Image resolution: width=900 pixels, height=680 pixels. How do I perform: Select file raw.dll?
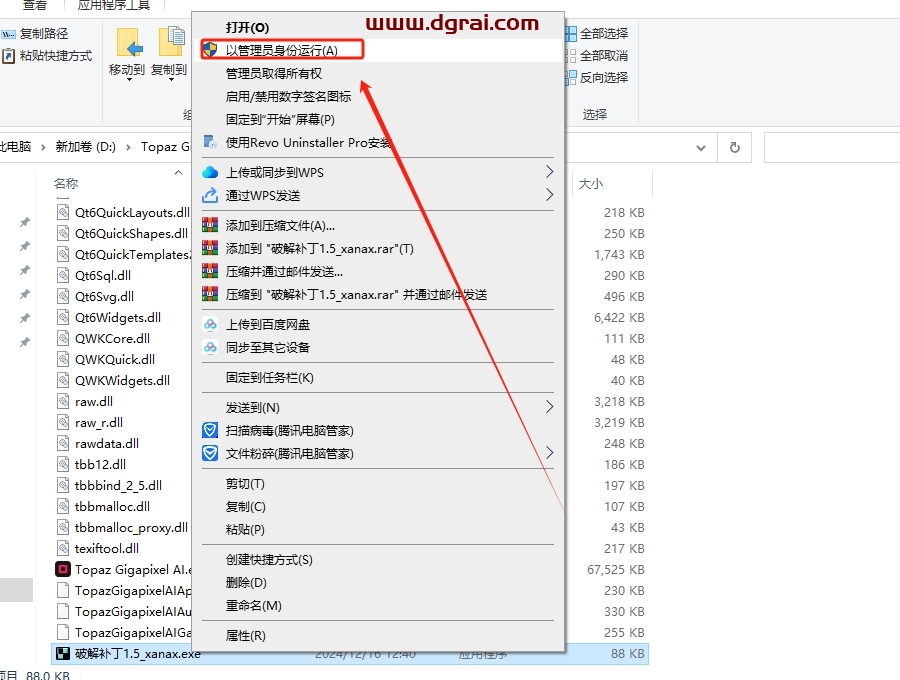(x=94, y=402)
